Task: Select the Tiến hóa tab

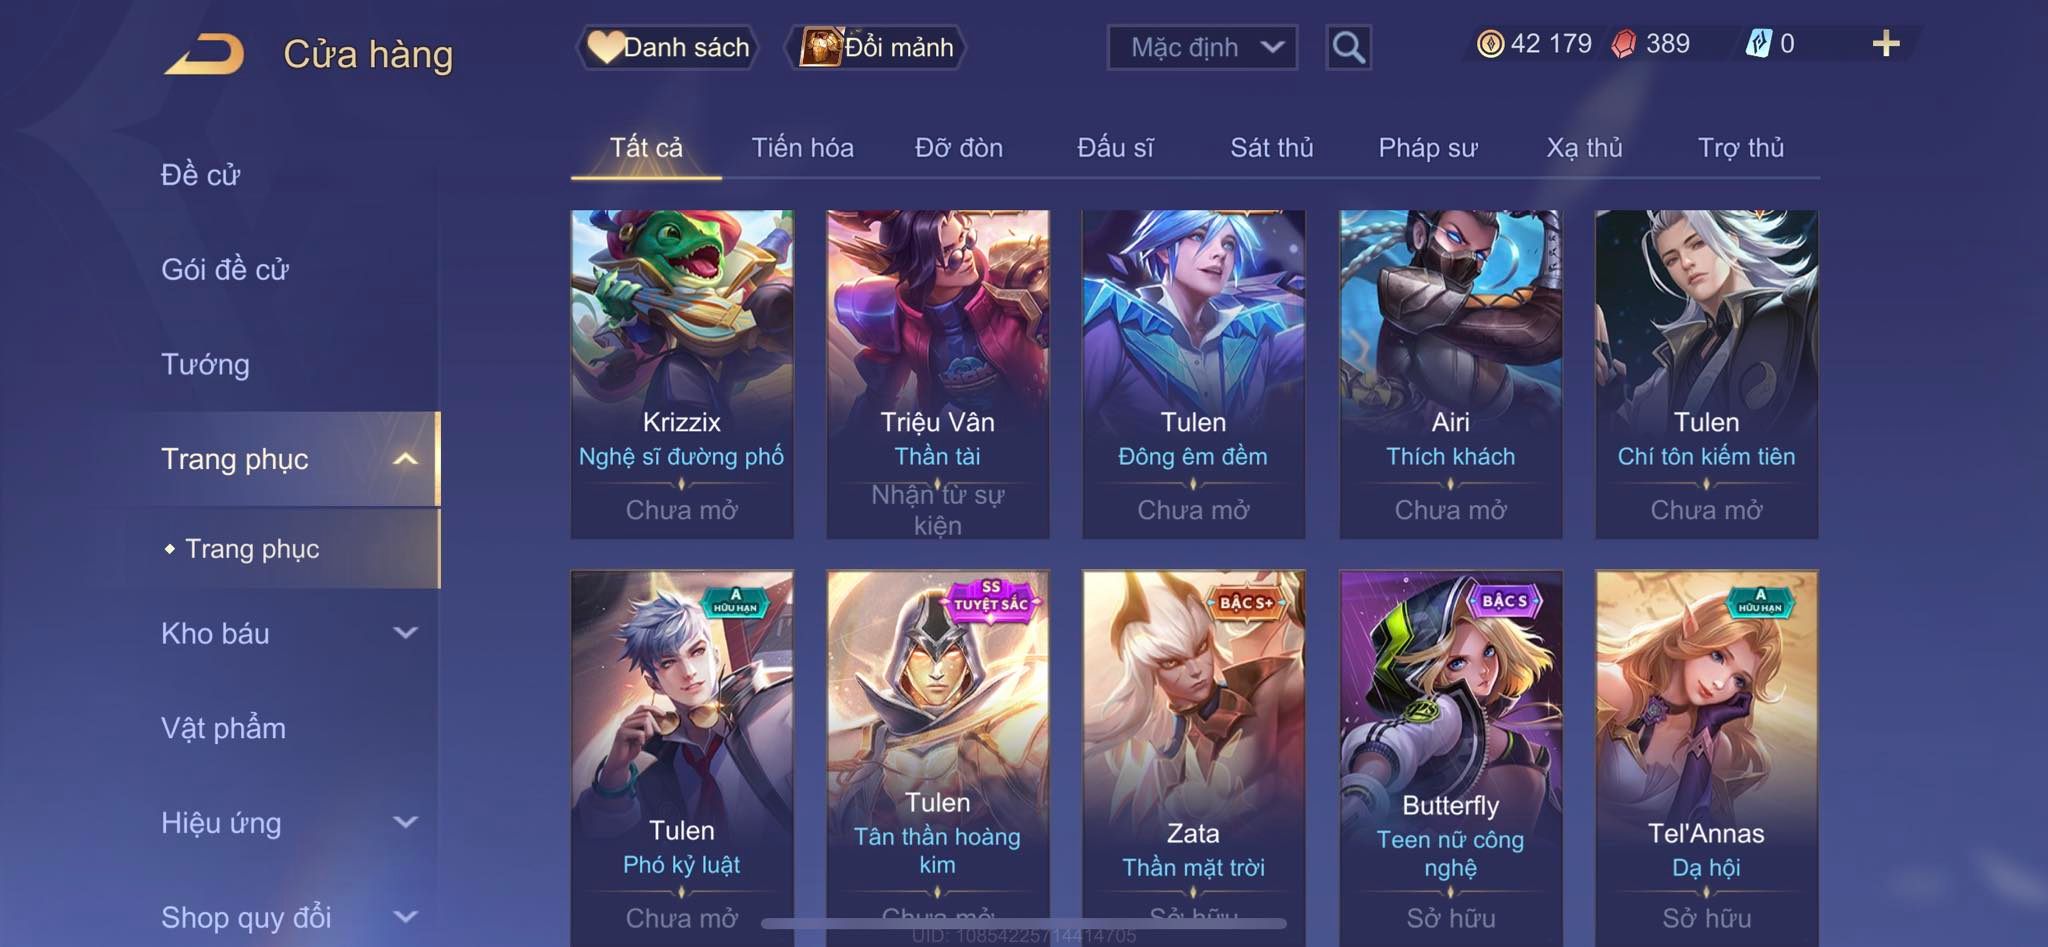Action: click(802, 148)
